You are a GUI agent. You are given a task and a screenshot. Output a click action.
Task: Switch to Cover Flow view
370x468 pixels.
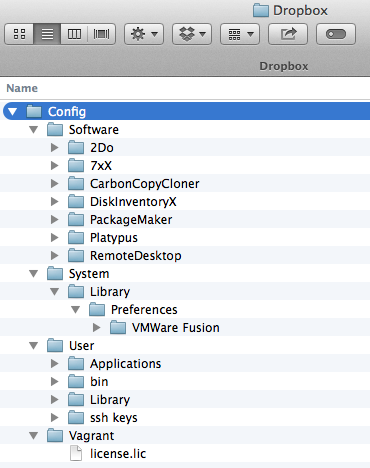coord(101,34)
